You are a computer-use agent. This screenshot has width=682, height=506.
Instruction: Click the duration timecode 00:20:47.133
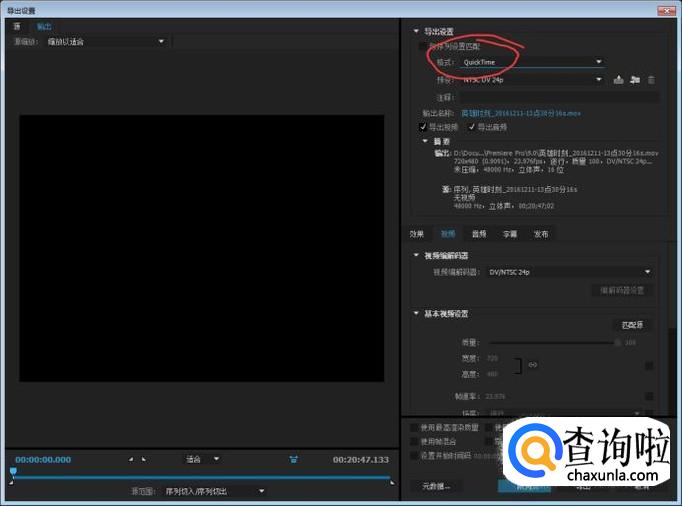pyautogui.click(x=361, y=459)
